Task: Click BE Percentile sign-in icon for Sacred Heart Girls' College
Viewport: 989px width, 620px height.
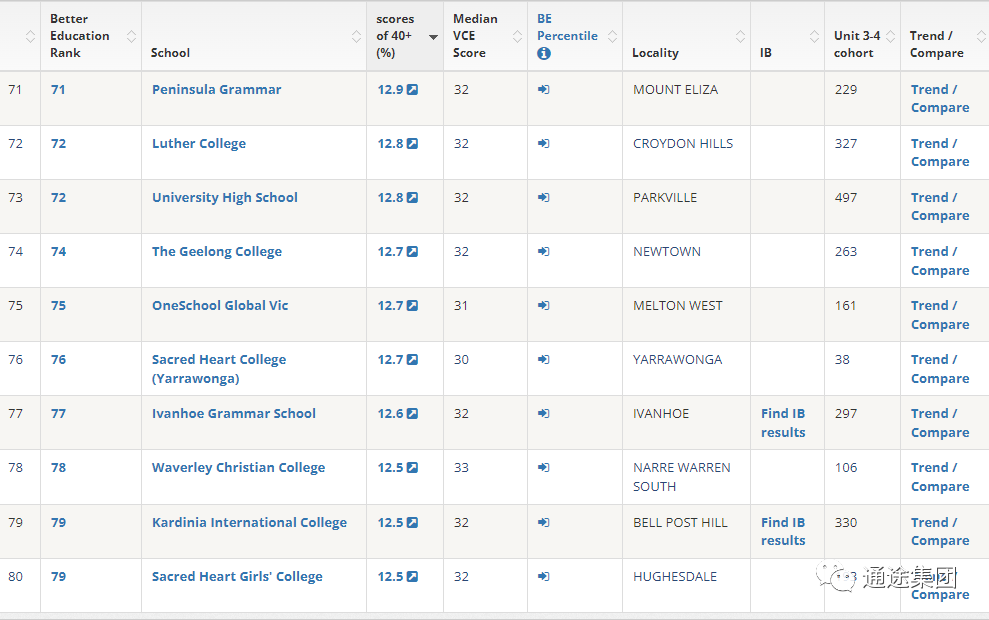Action: 544,576
